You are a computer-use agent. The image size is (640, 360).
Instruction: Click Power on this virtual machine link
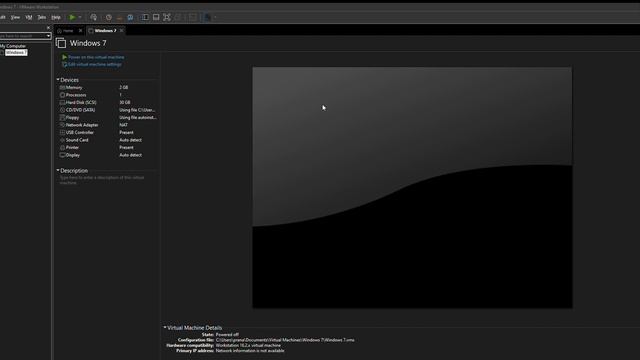96,57
